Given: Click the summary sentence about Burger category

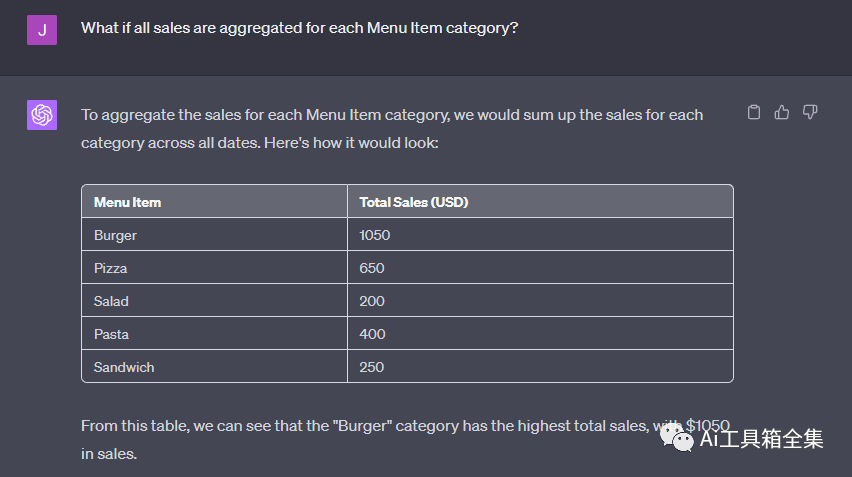Looking at the screenshot, I should (x=360, y=427).
